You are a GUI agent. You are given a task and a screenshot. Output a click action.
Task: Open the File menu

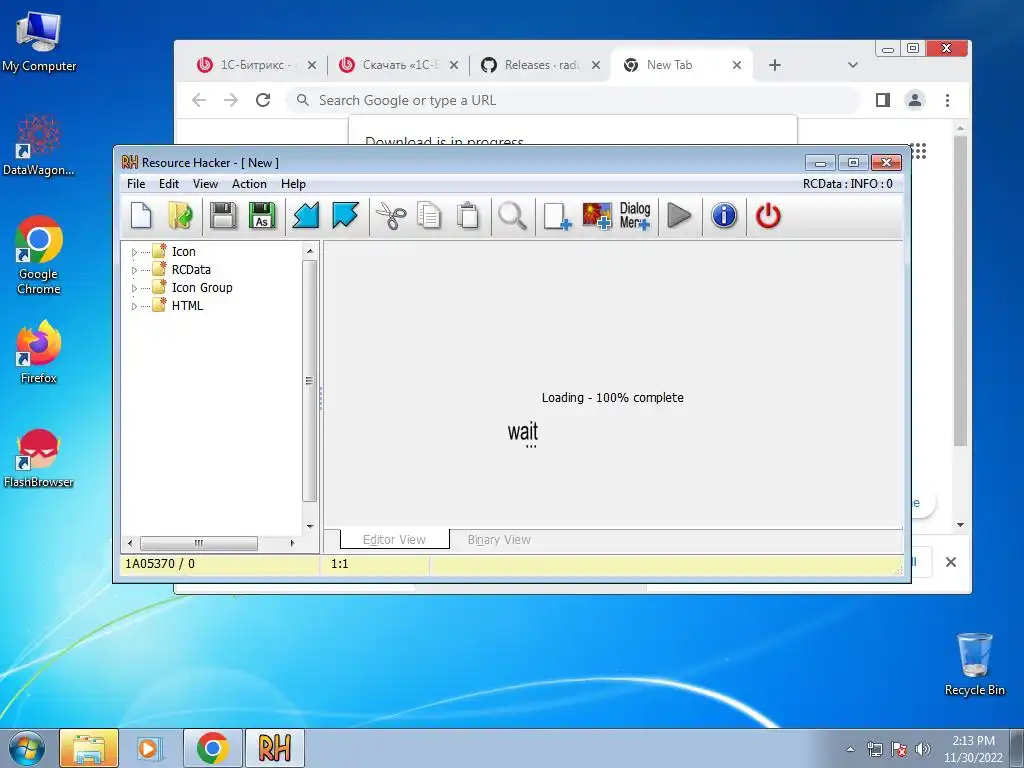coord(136,184)
